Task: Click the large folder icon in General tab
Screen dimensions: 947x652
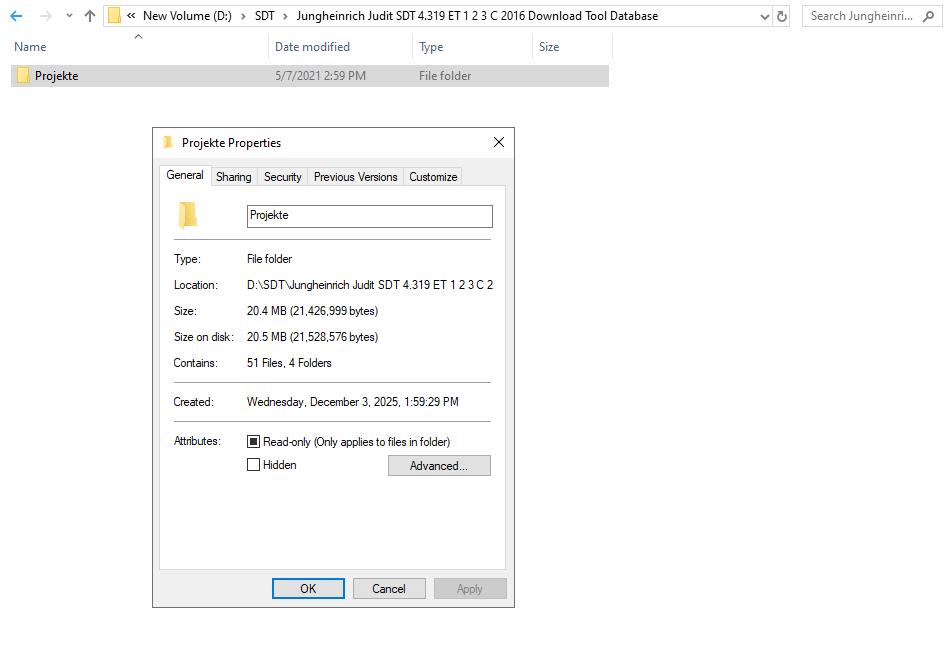Action: [x=188, y=215]
